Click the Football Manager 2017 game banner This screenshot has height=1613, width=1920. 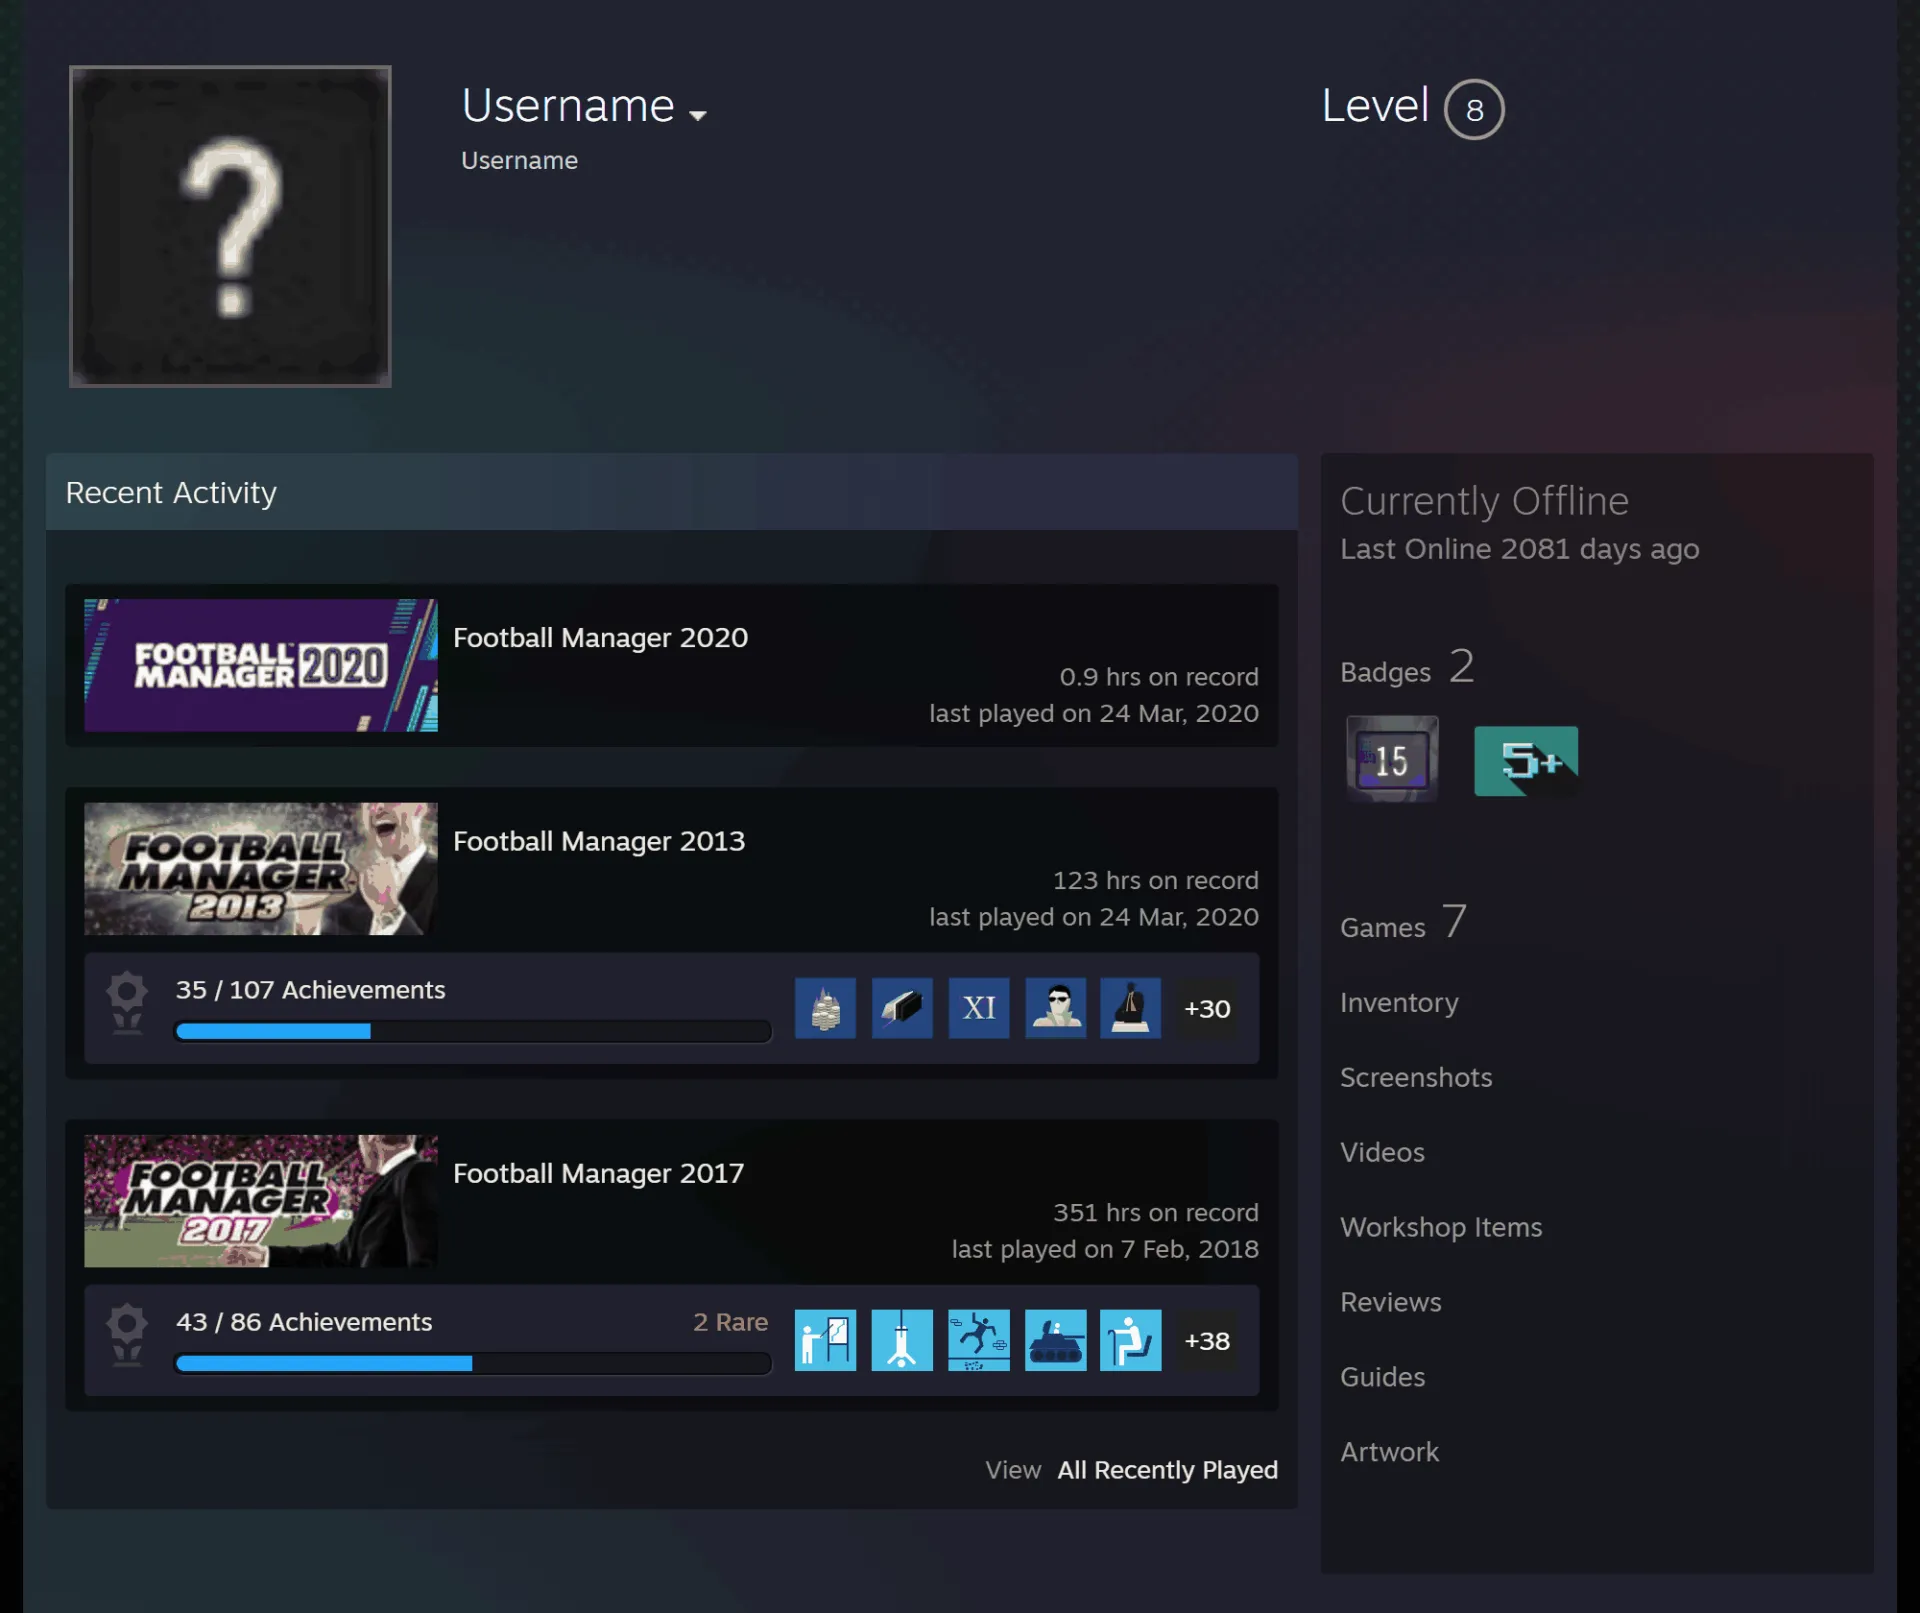[261, 1201]
